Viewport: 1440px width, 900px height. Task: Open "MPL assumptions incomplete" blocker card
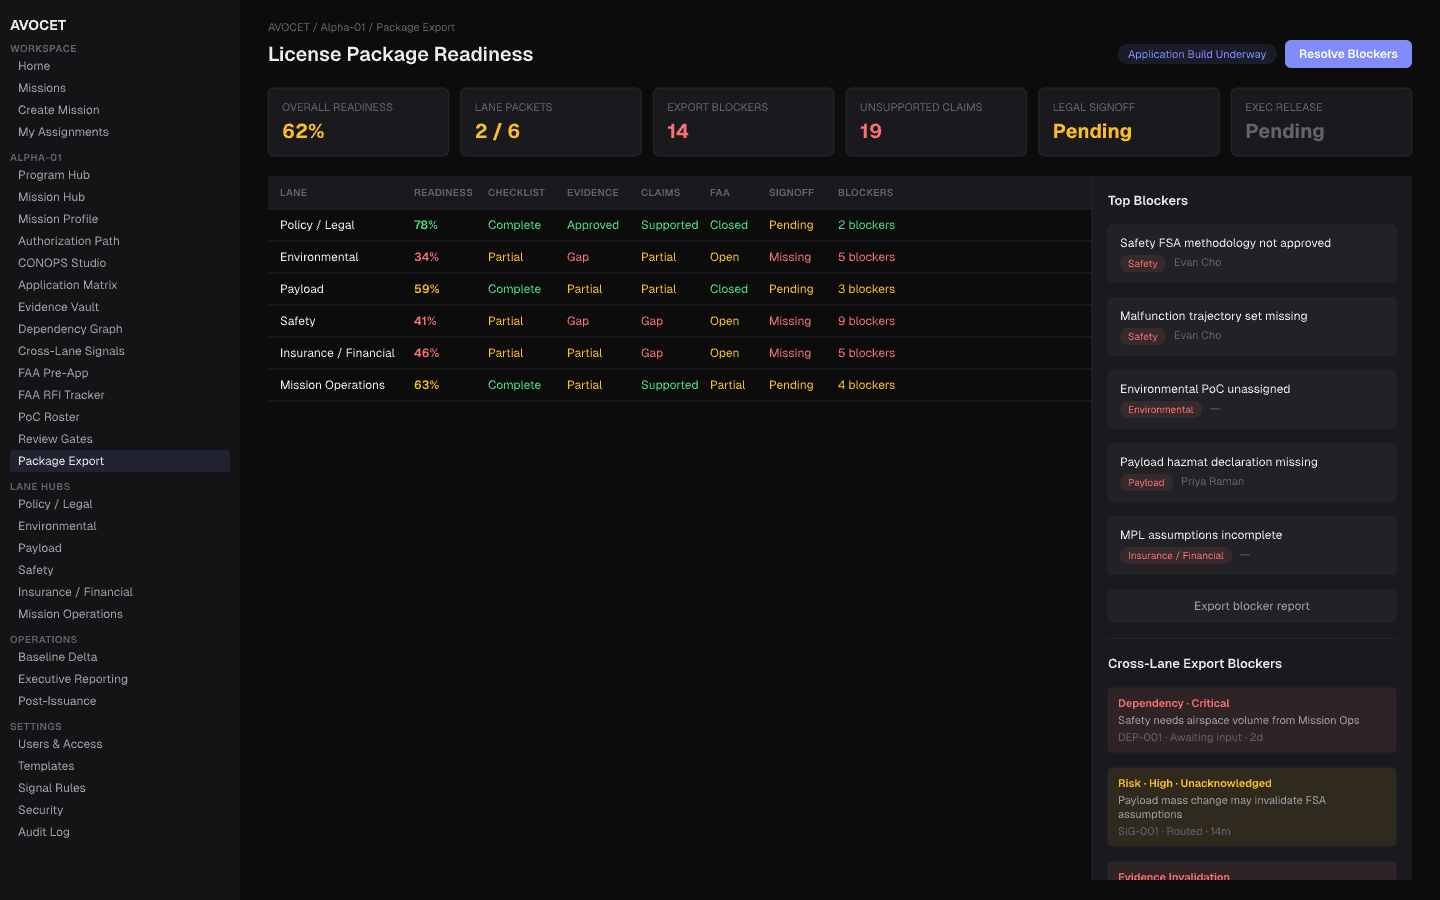tap(1252, 545)
